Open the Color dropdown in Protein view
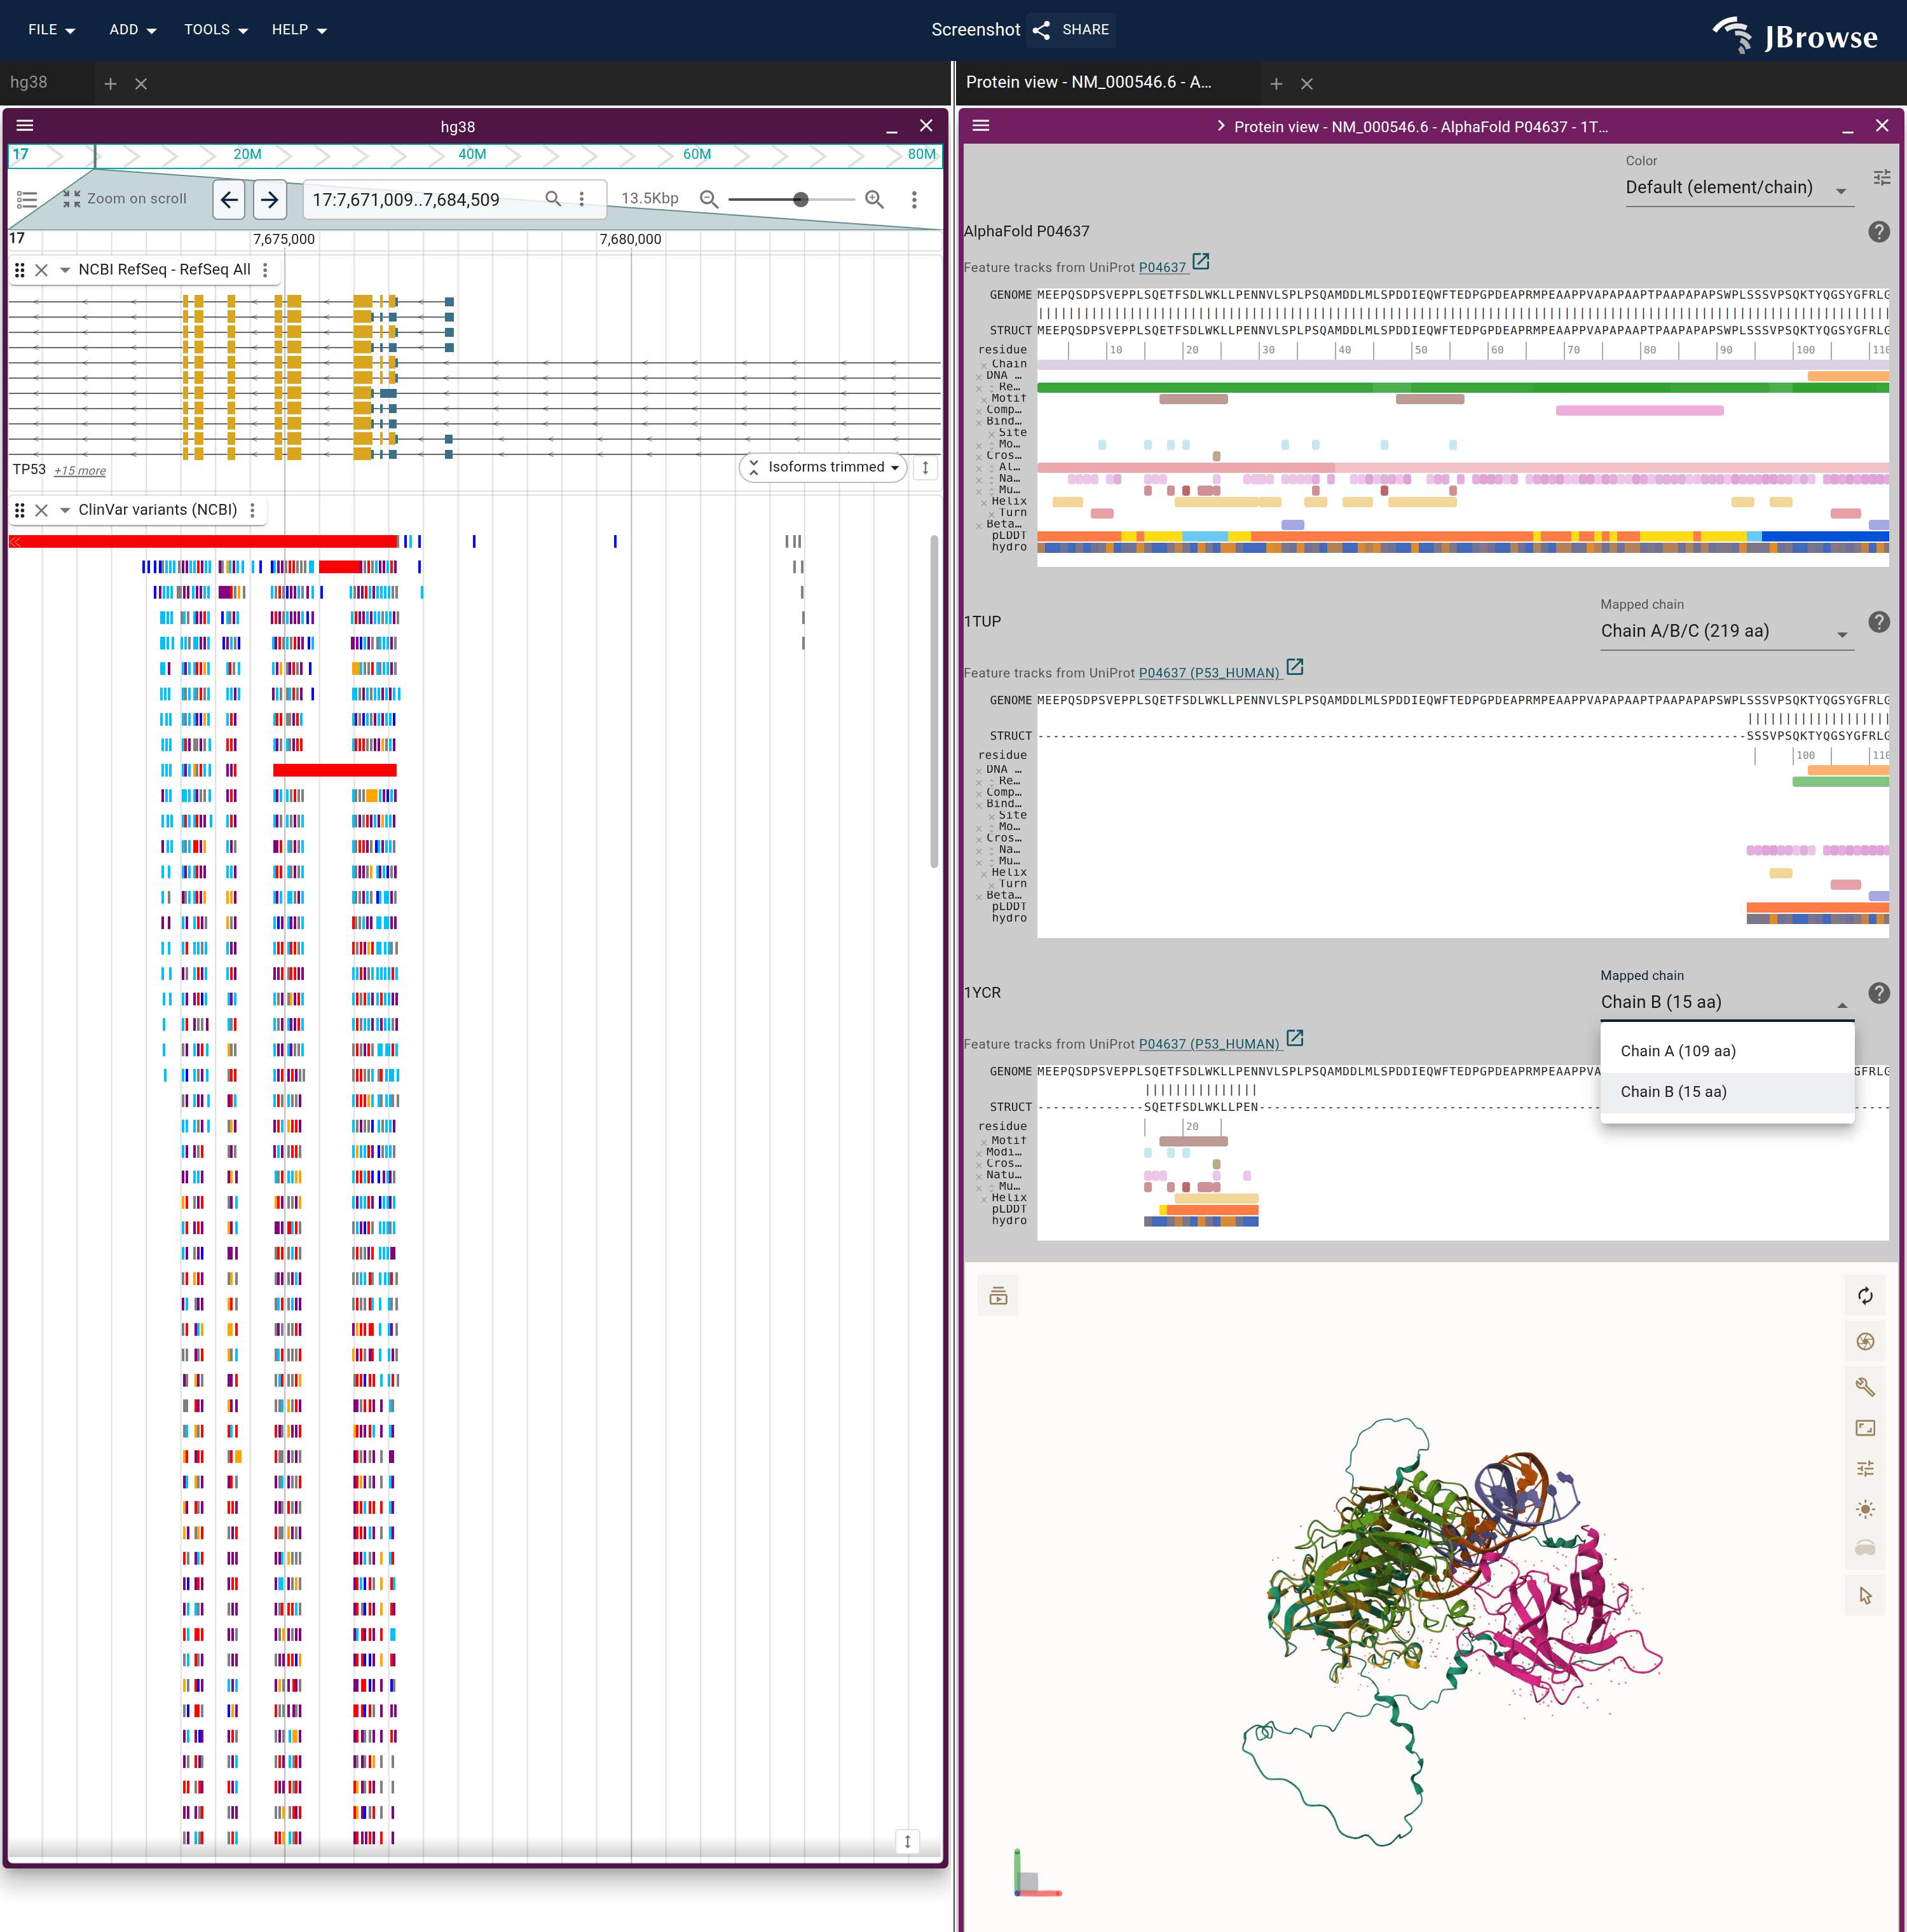Viewport: 1907px width, 1932px height. (x=1739, y=188)
